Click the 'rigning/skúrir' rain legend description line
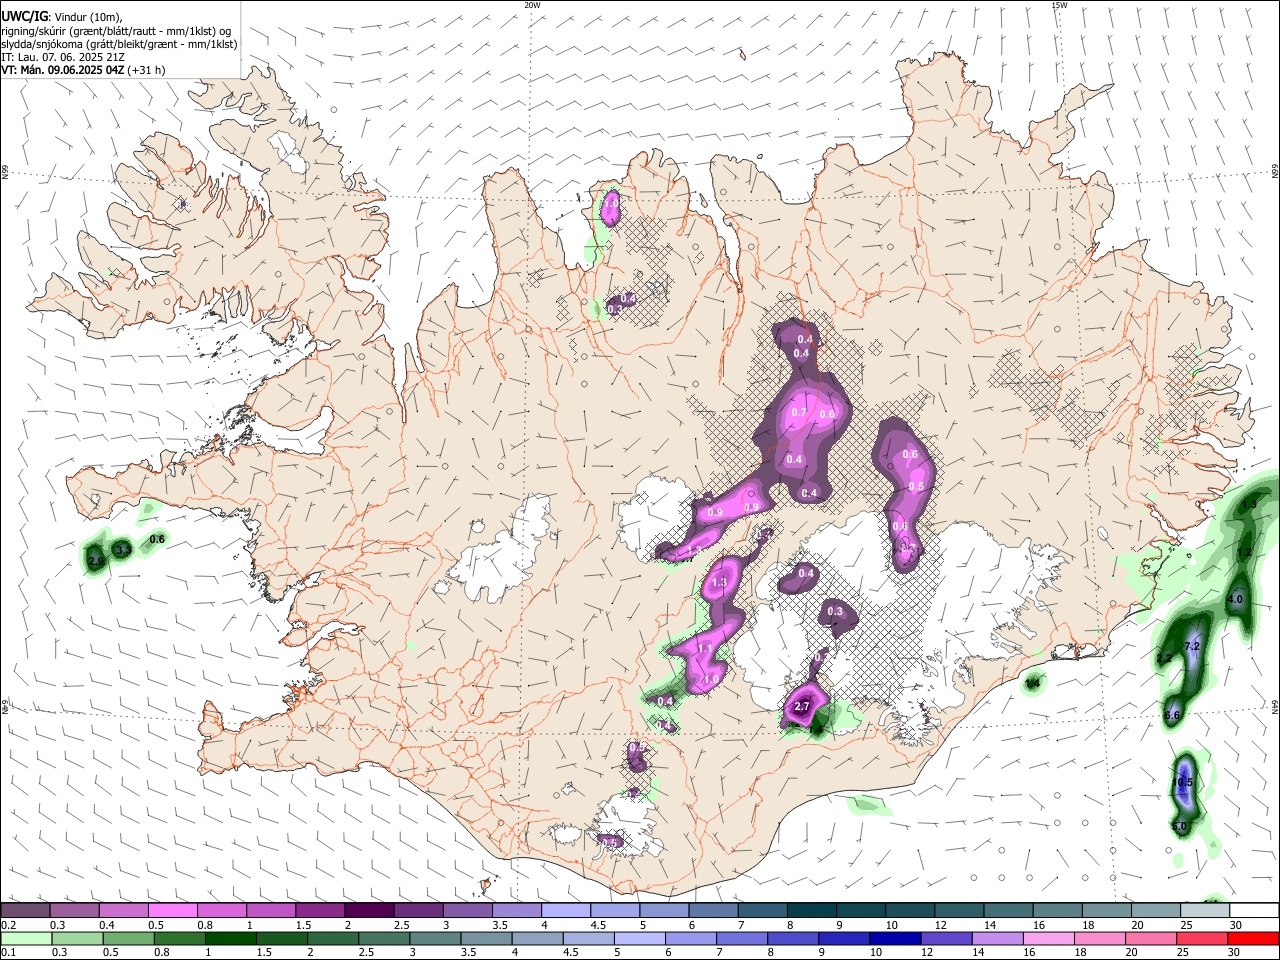 click(x=115, y=31)
